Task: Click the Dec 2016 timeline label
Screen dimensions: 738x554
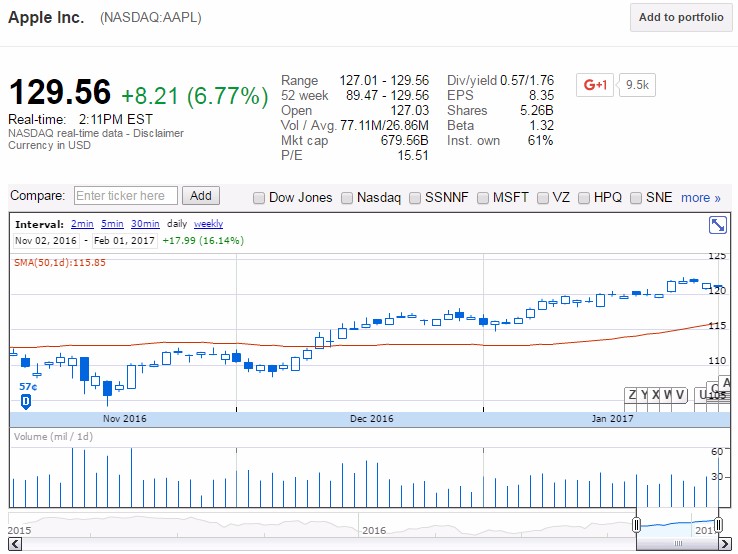Action: point(371,419)
